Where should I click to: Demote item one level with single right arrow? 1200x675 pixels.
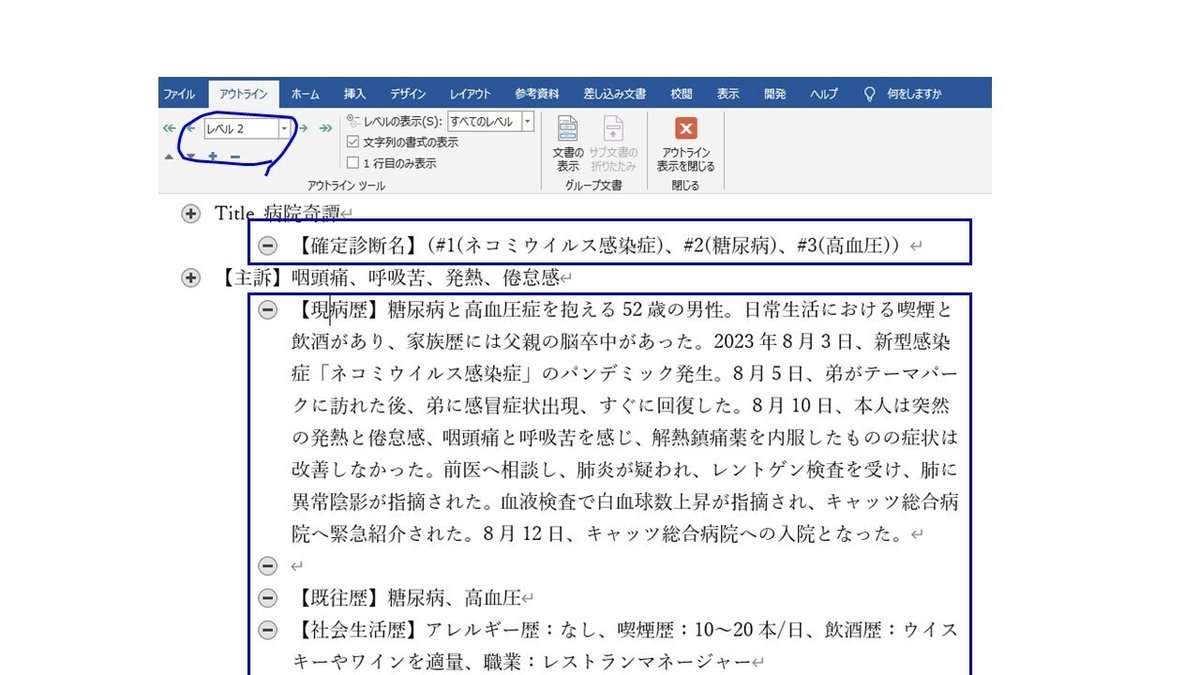click(x=303, y=128)
